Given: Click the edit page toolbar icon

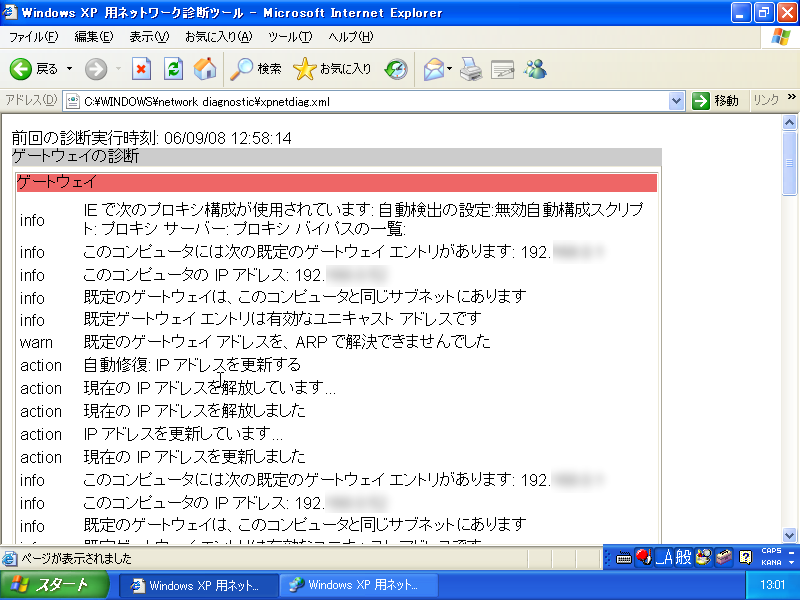Looking at the screenshot, I should point(502,69).
